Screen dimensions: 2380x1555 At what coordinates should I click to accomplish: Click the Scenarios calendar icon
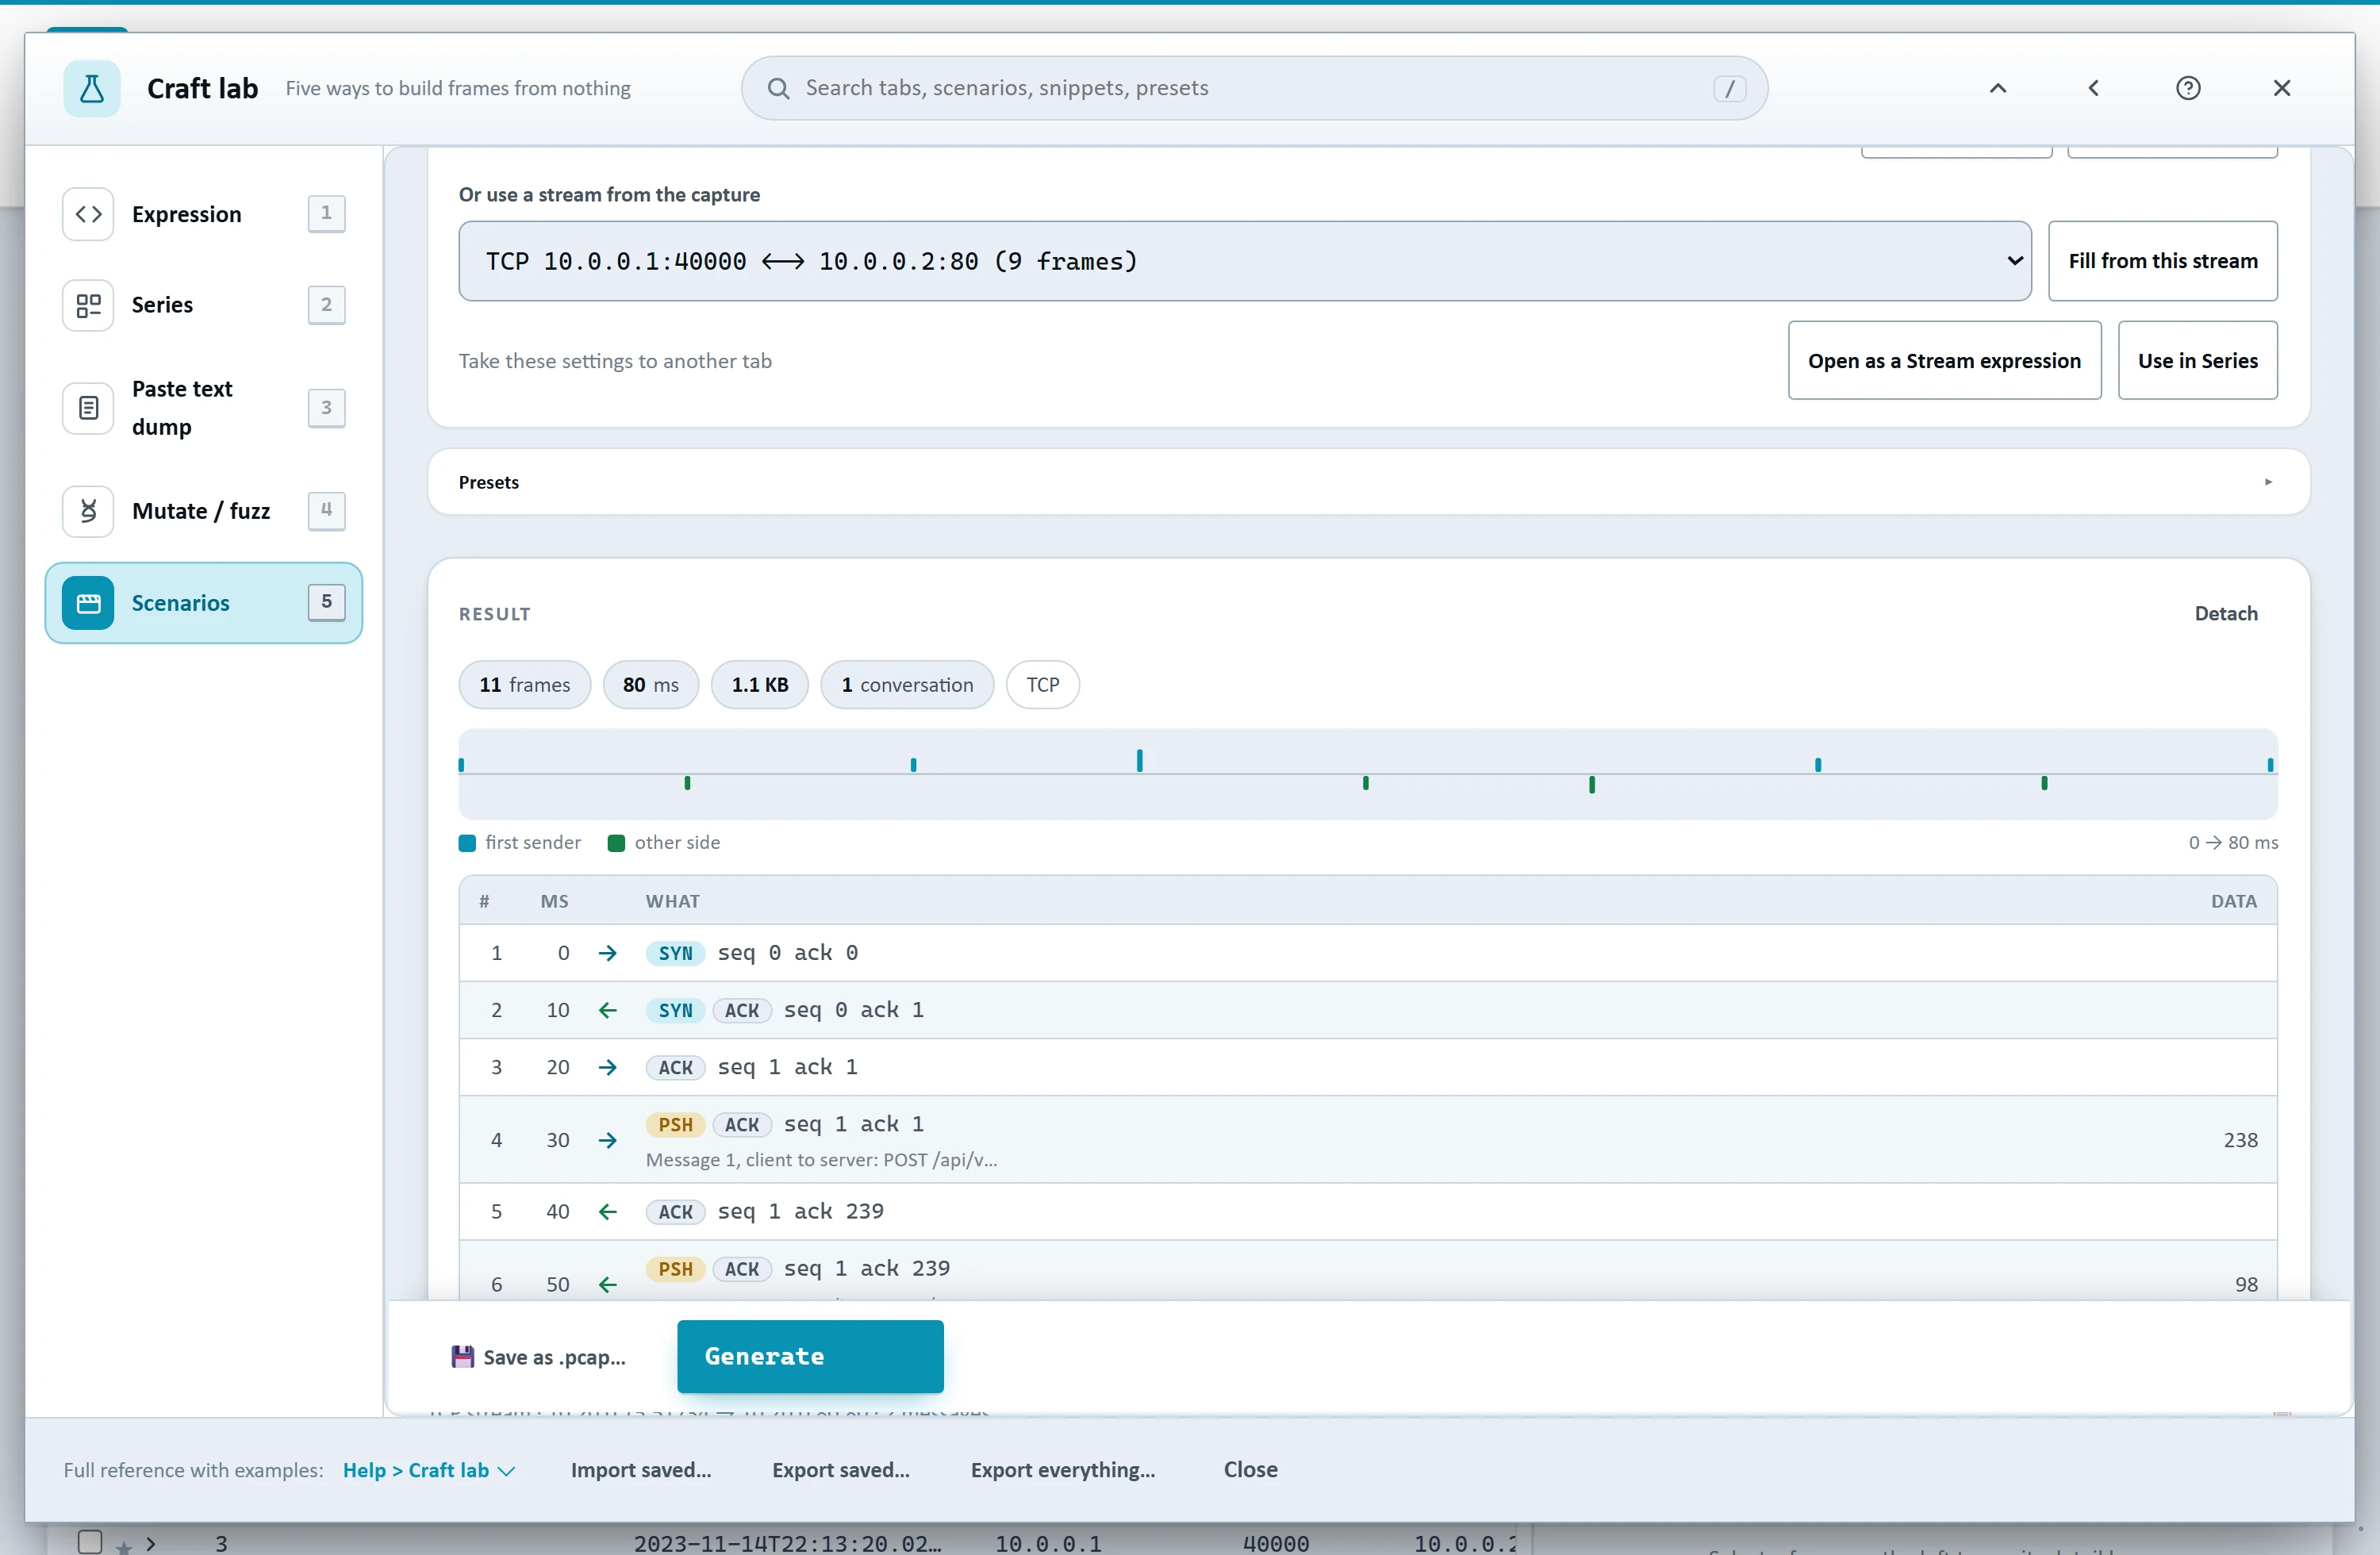pyautogui.click(x=88, y=603)
